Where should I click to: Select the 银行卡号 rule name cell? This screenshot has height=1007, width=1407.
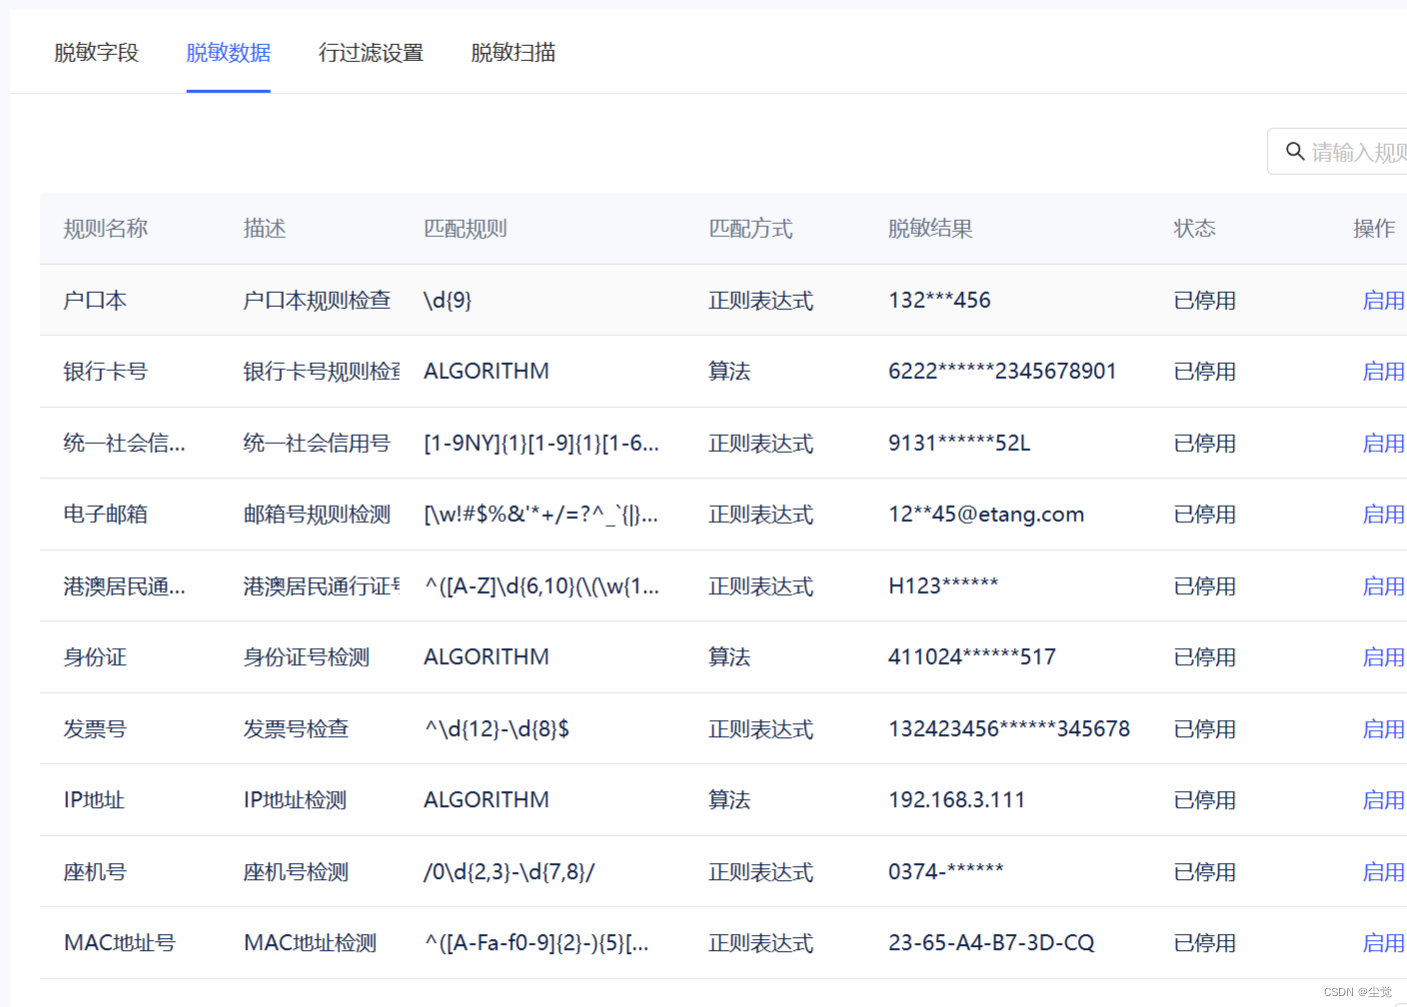[x=106, y=371]
